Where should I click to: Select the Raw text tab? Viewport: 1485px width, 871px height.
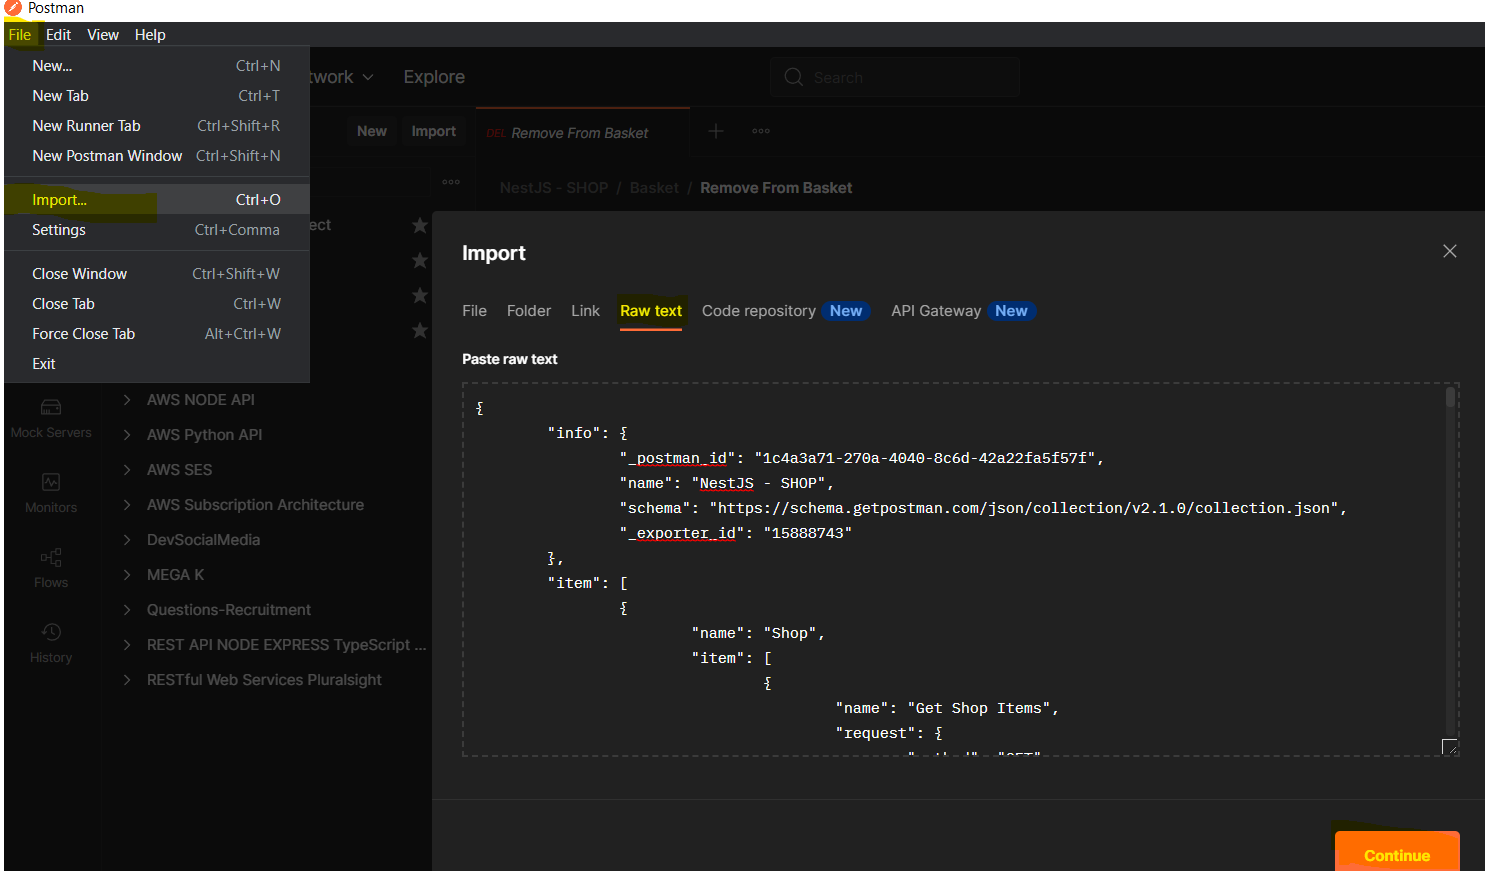[651, 311]
